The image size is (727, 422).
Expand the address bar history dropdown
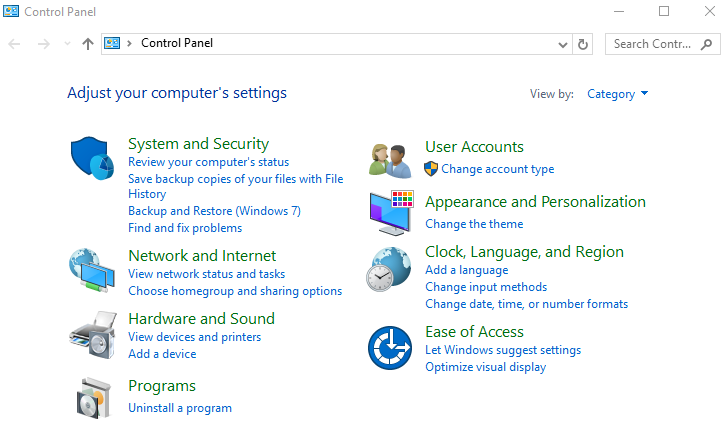click(563, 45)
